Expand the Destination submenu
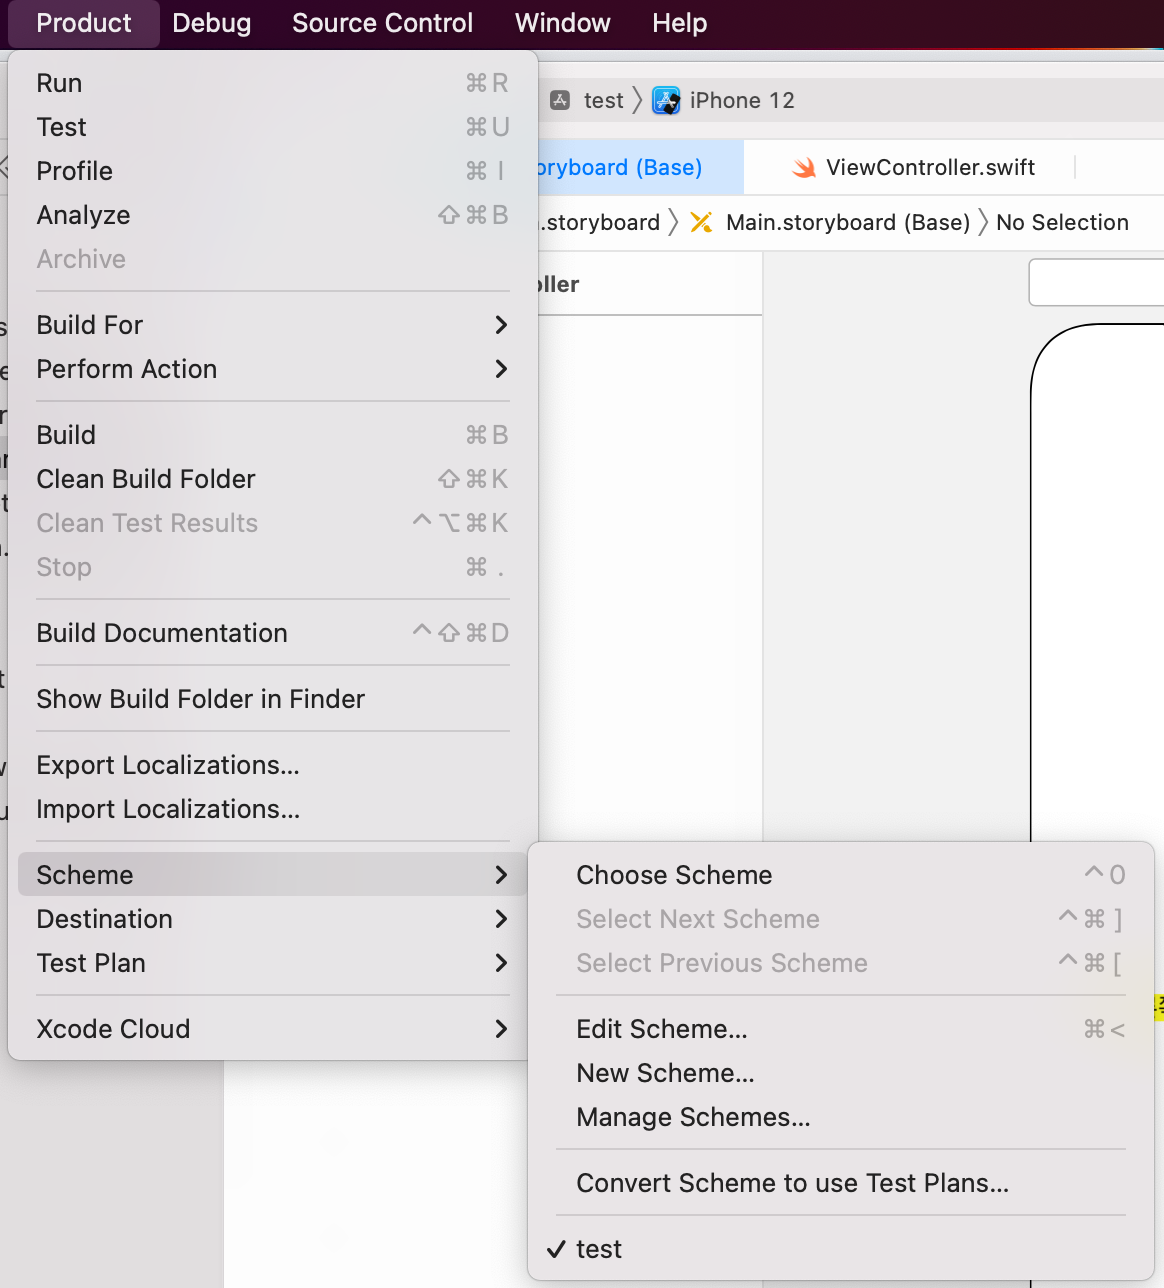The width and height of the screenshot is (1164, 1288). (272, 919)
